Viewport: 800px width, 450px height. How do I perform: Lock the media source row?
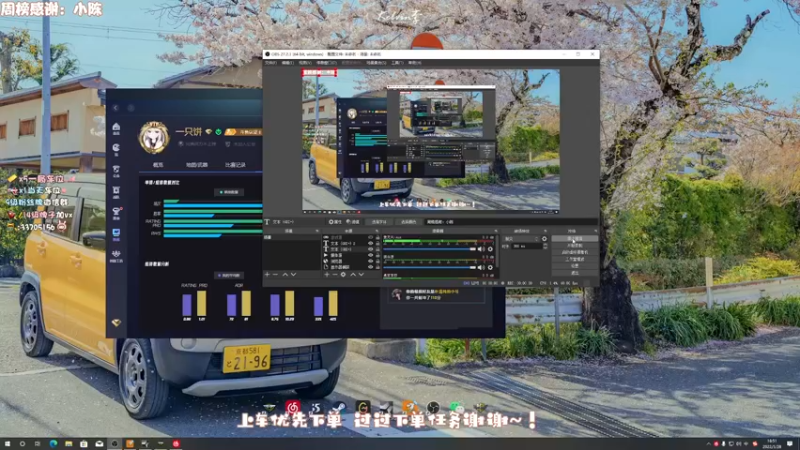pyautogui.click(x=378, y=255)
